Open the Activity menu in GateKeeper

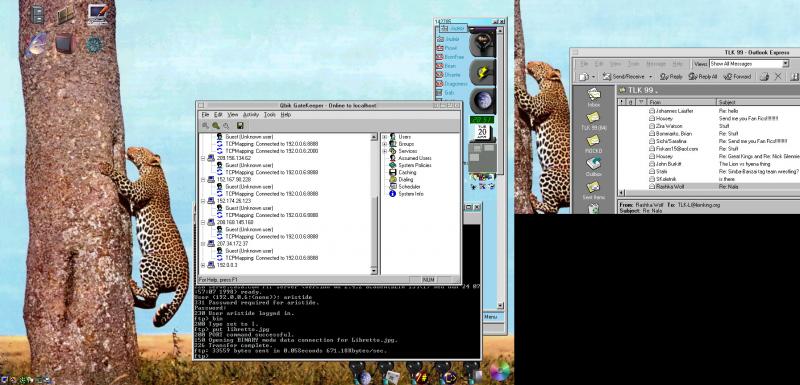[251, 115]
